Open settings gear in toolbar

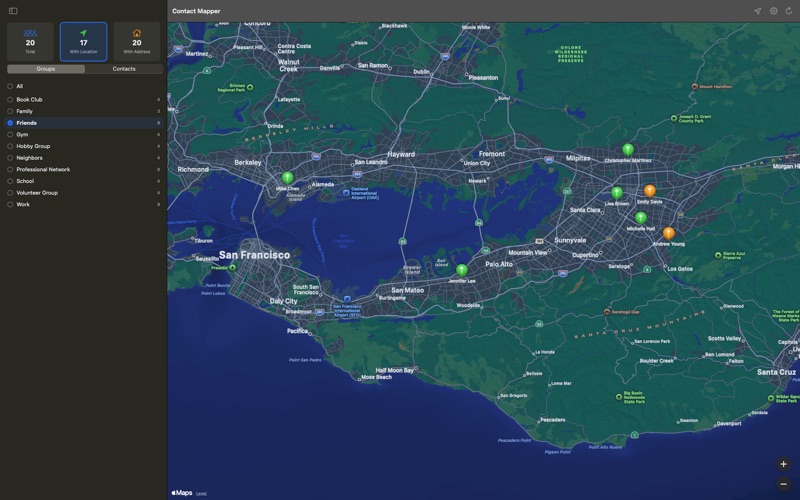coord(773,11)
